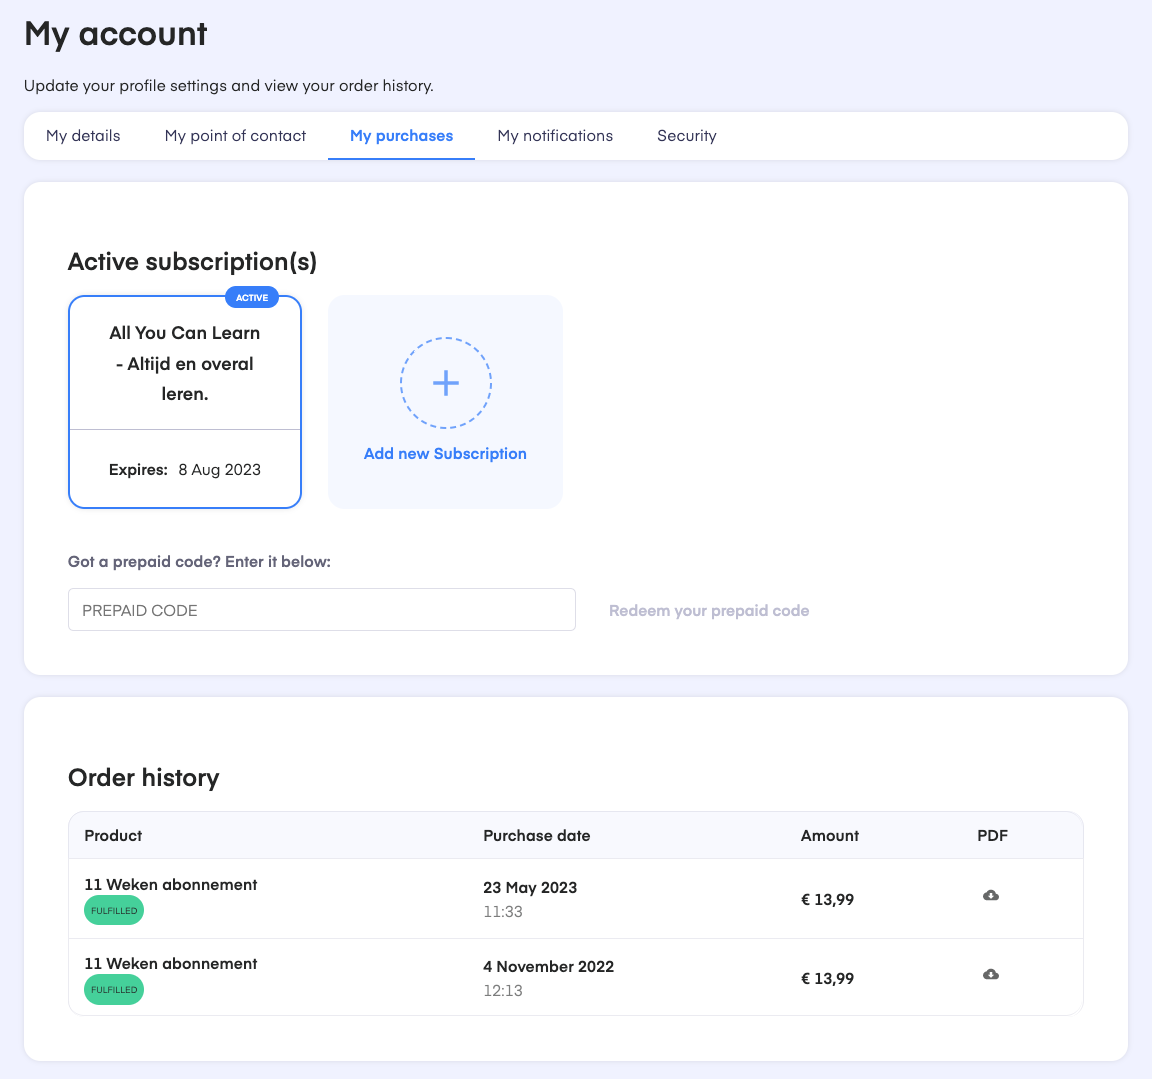The height and width of the screenshot is (1079, 1152).
Task: Go to My notifications tab
Action: pos(555,136)
